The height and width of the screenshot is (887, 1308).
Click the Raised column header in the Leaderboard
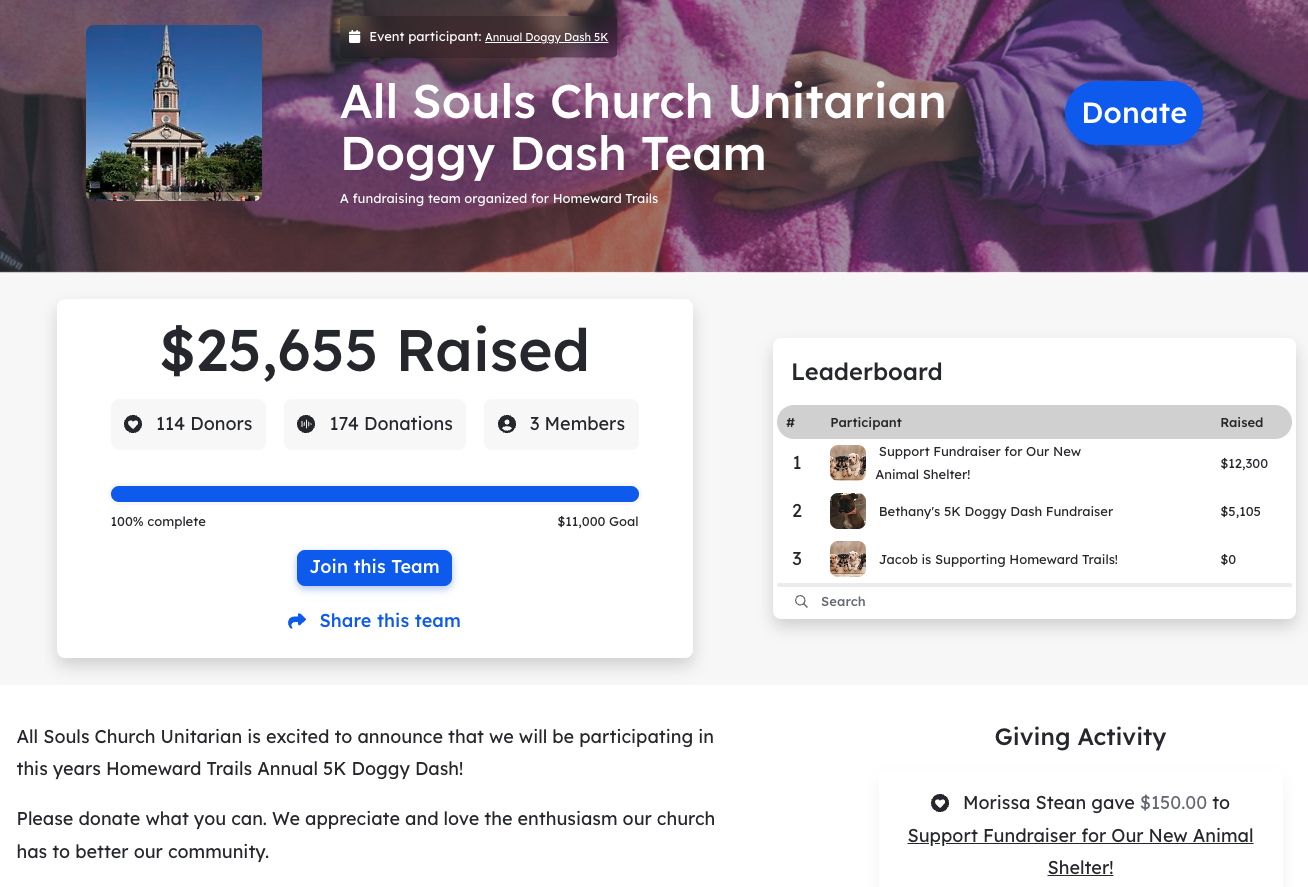(x=1241, y=422)
